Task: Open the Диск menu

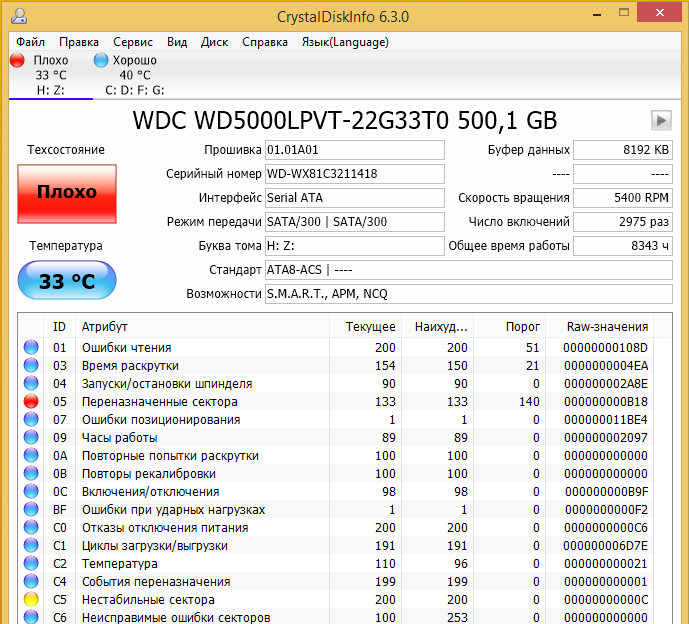Action: tap(214, 42)
